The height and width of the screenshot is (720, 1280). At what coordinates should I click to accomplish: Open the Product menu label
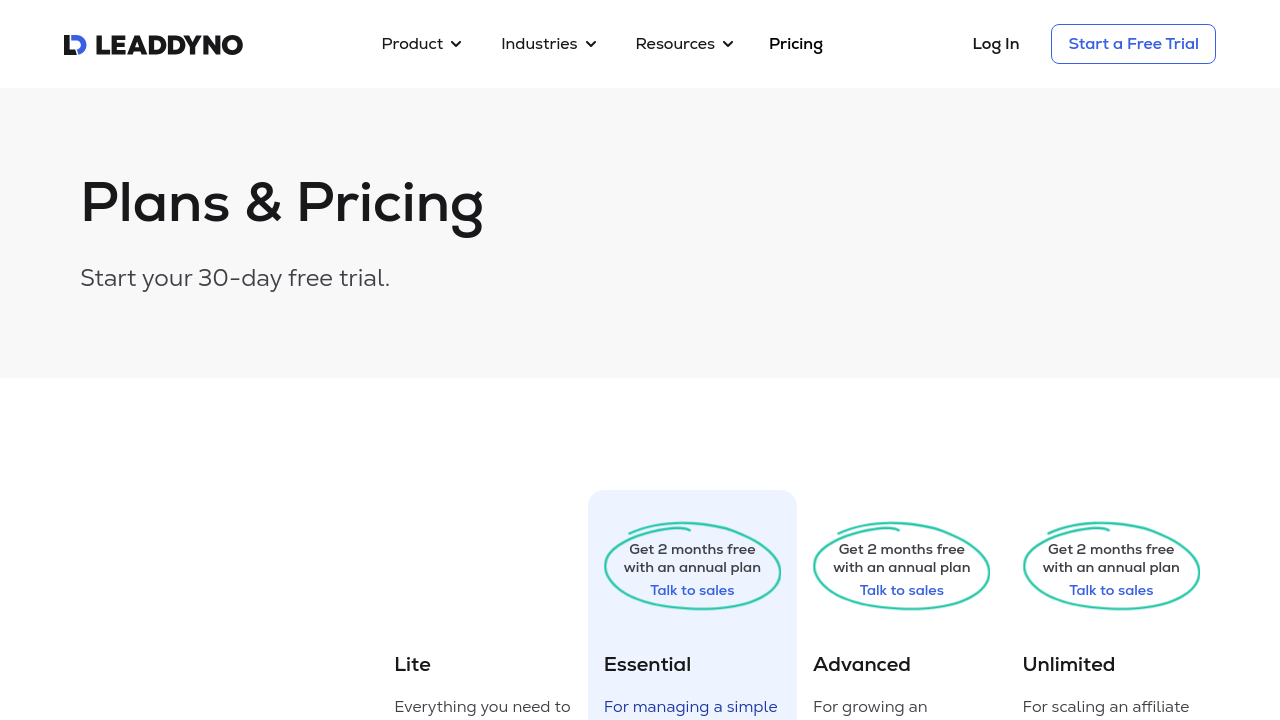(412, 44)
